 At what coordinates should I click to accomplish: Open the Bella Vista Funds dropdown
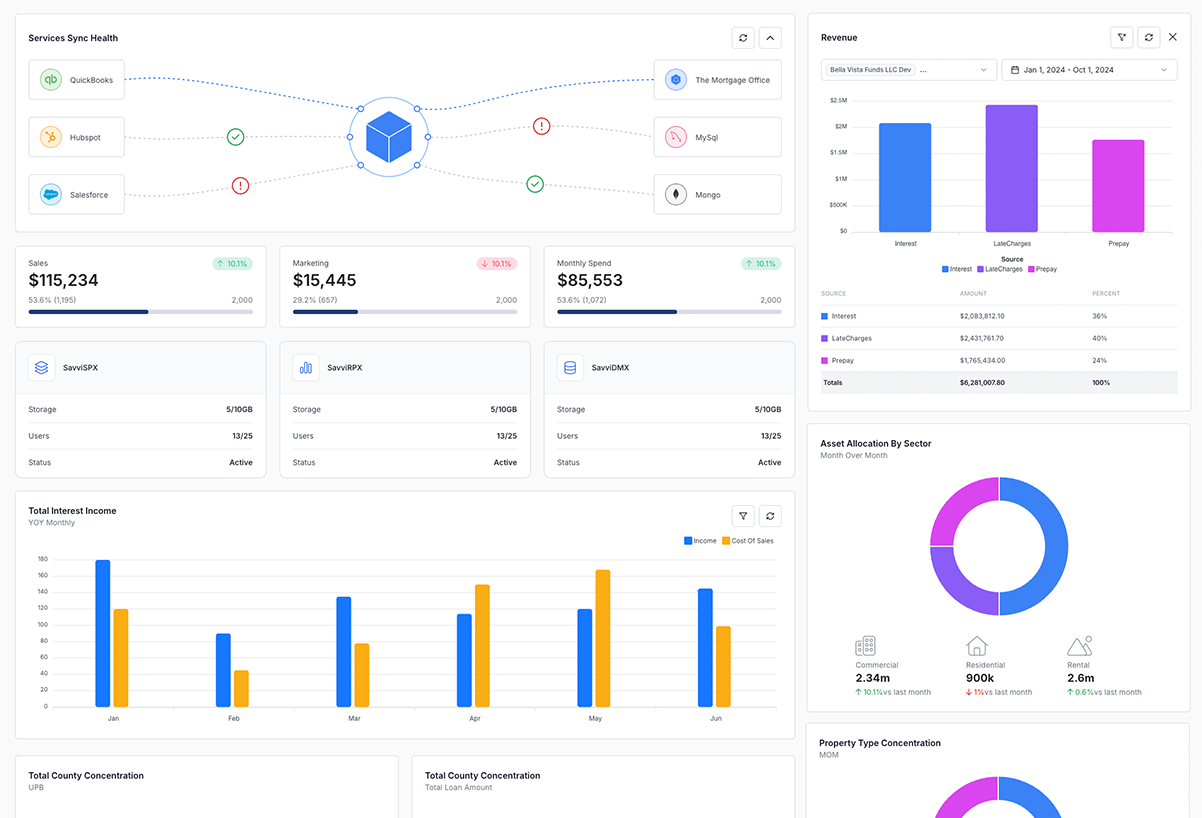tap(908, 70)
